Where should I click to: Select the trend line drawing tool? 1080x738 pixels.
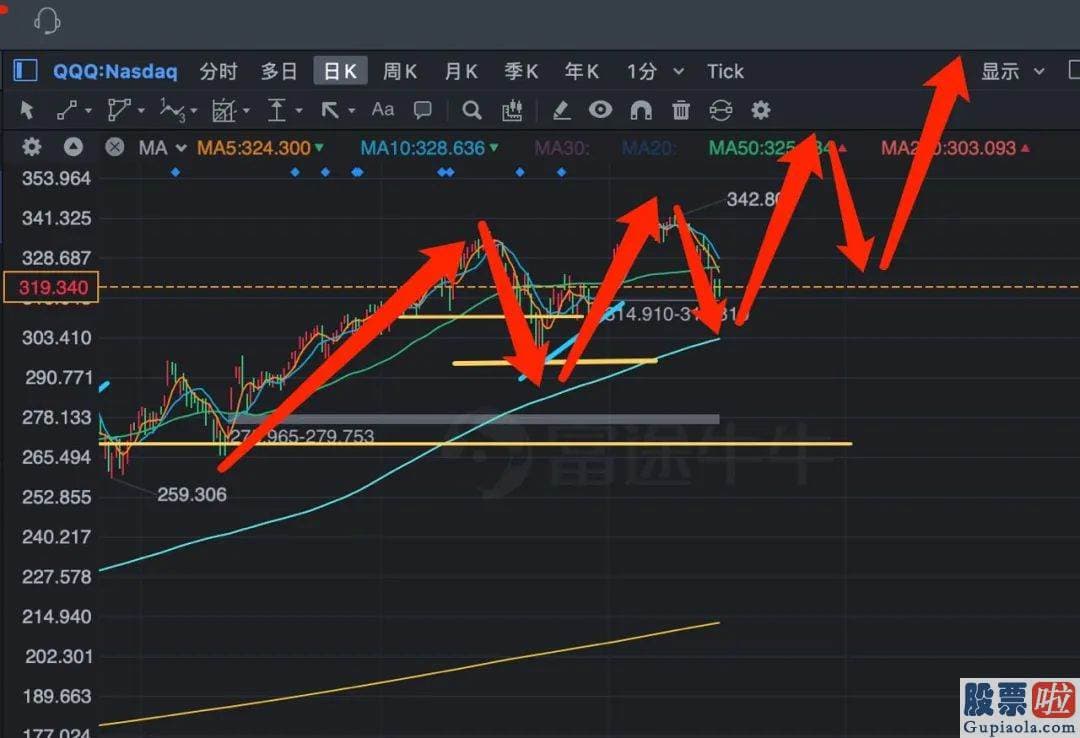(x=67, y=110)
